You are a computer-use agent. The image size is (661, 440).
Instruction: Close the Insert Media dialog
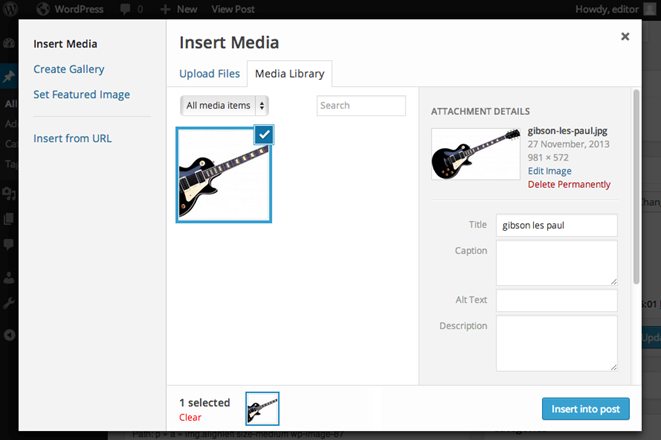625,37
